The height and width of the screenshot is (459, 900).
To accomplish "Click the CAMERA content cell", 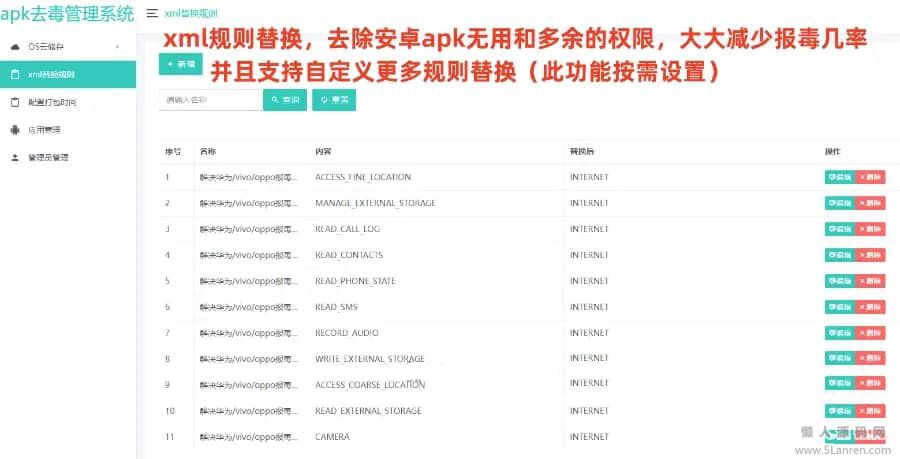I will coord(332,437).
